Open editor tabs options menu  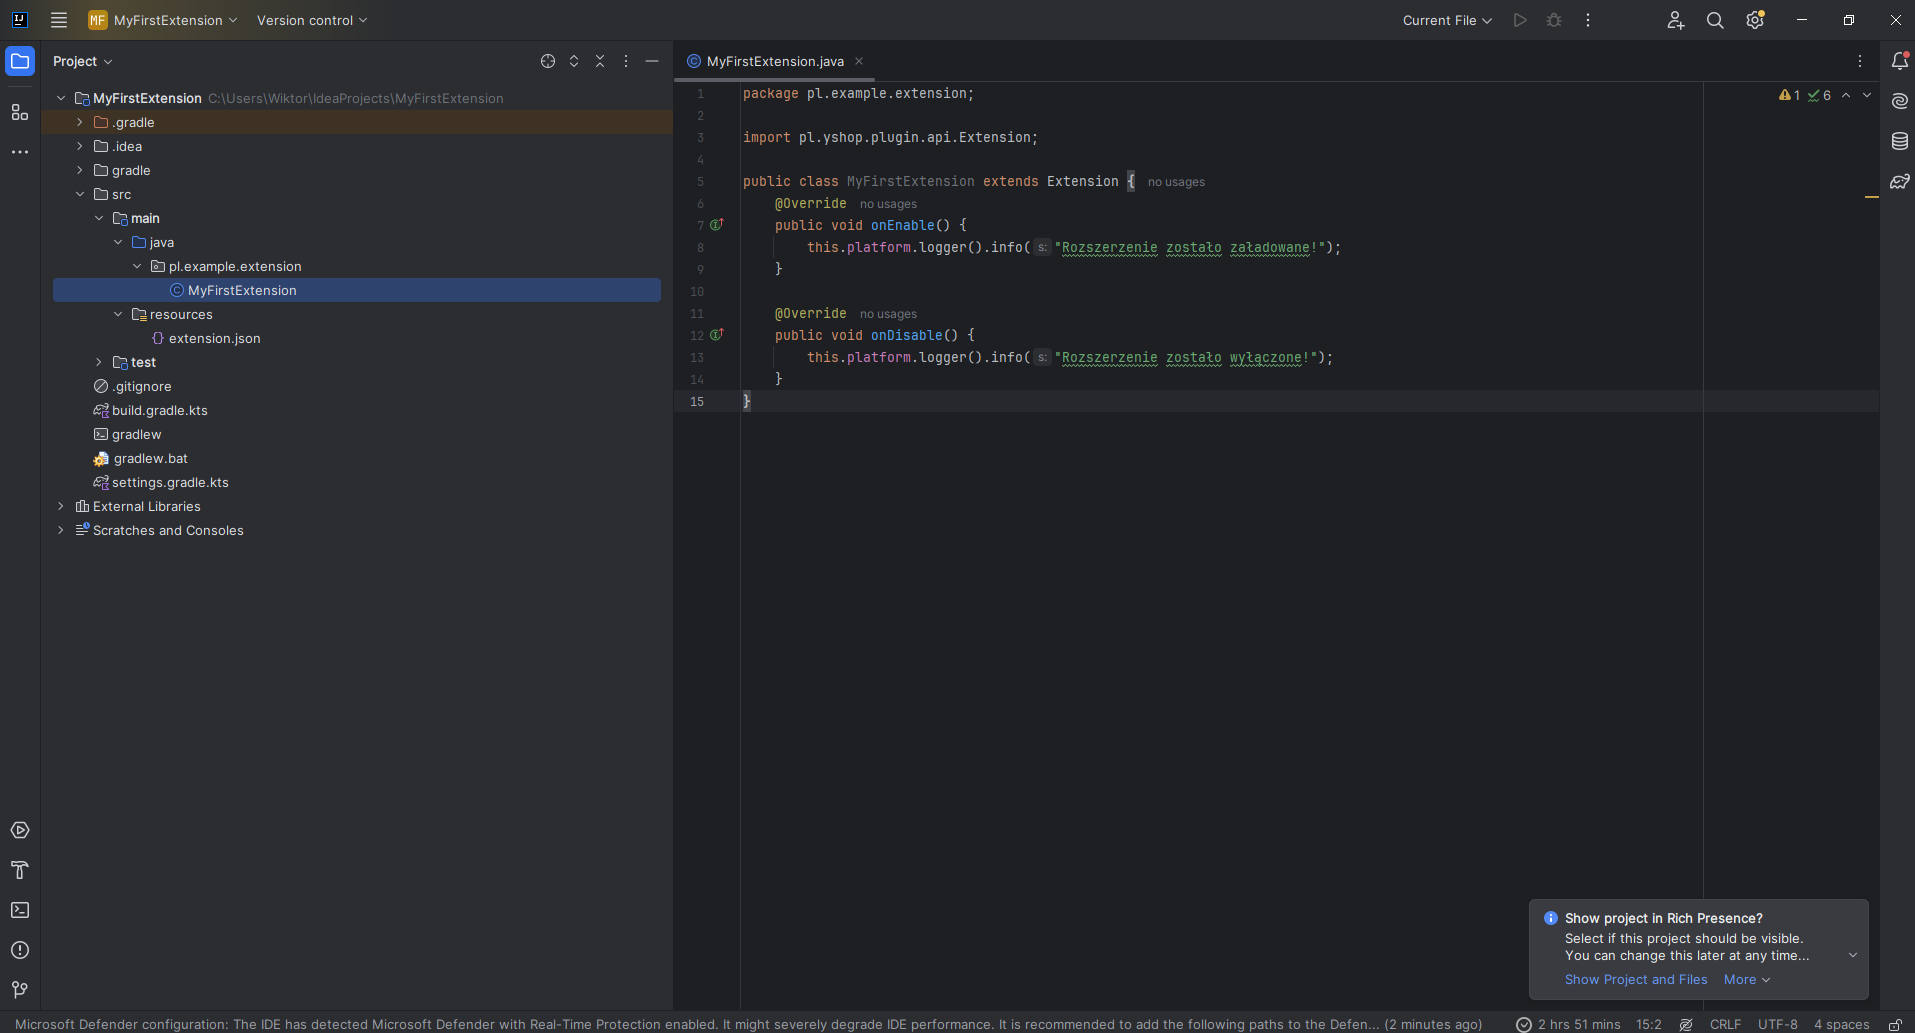(x=1860, y=61)
